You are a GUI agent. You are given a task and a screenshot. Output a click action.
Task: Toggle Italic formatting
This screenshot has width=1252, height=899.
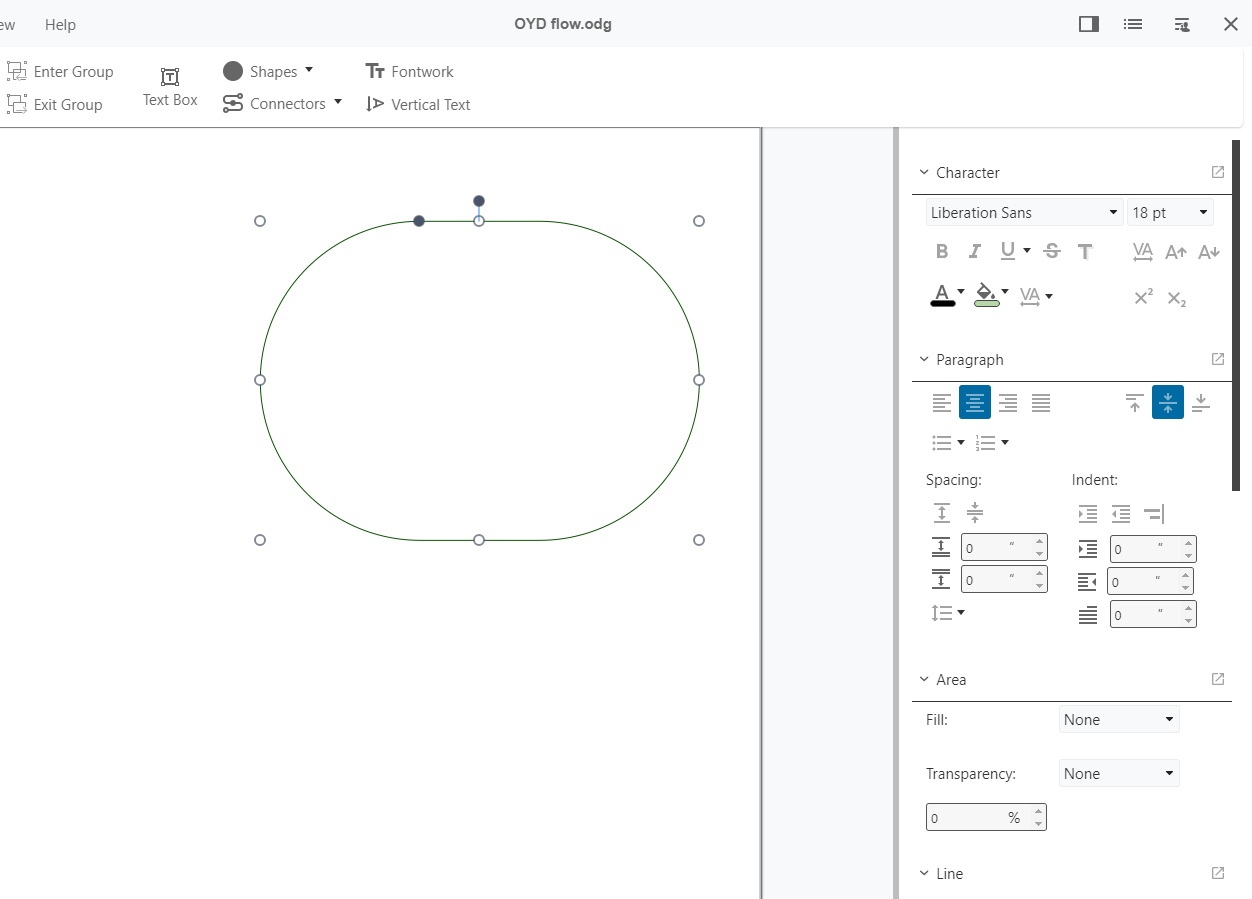[x=975, y=251]
